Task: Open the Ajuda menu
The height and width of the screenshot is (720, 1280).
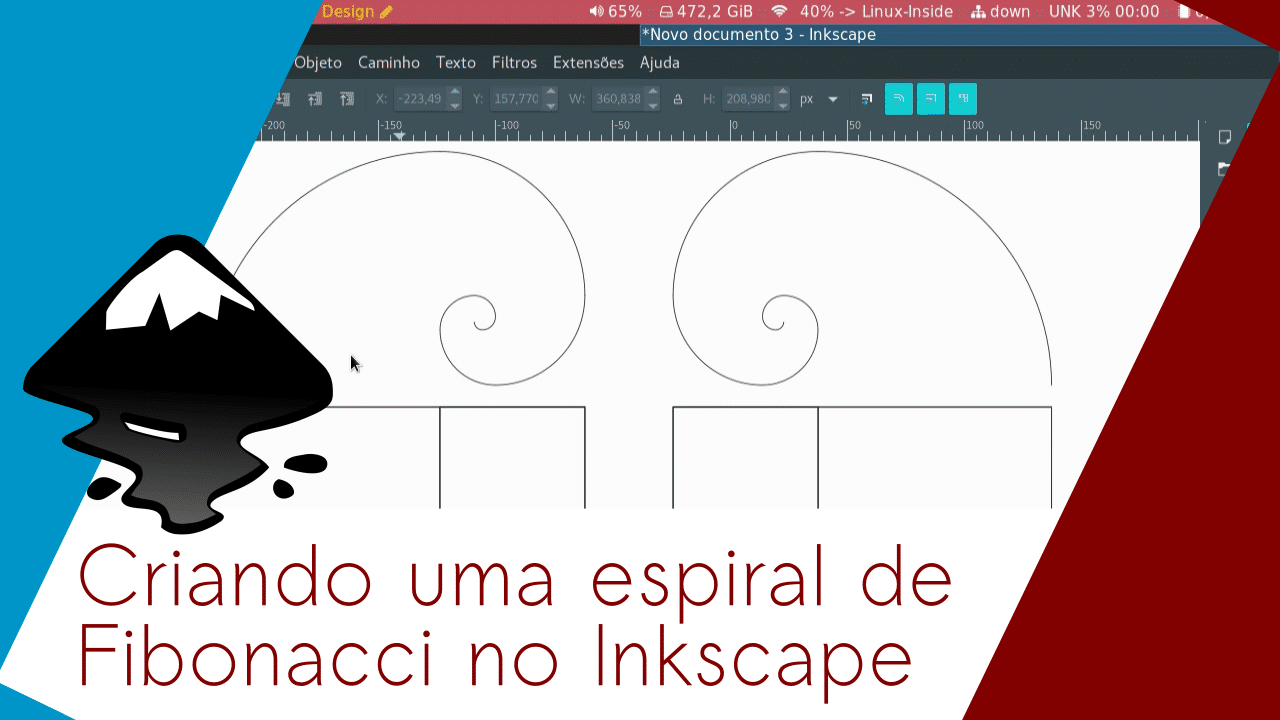Action: 660,62
